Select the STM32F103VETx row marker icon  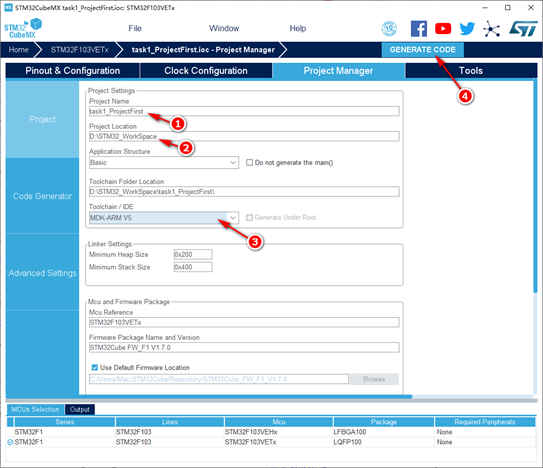10,442
